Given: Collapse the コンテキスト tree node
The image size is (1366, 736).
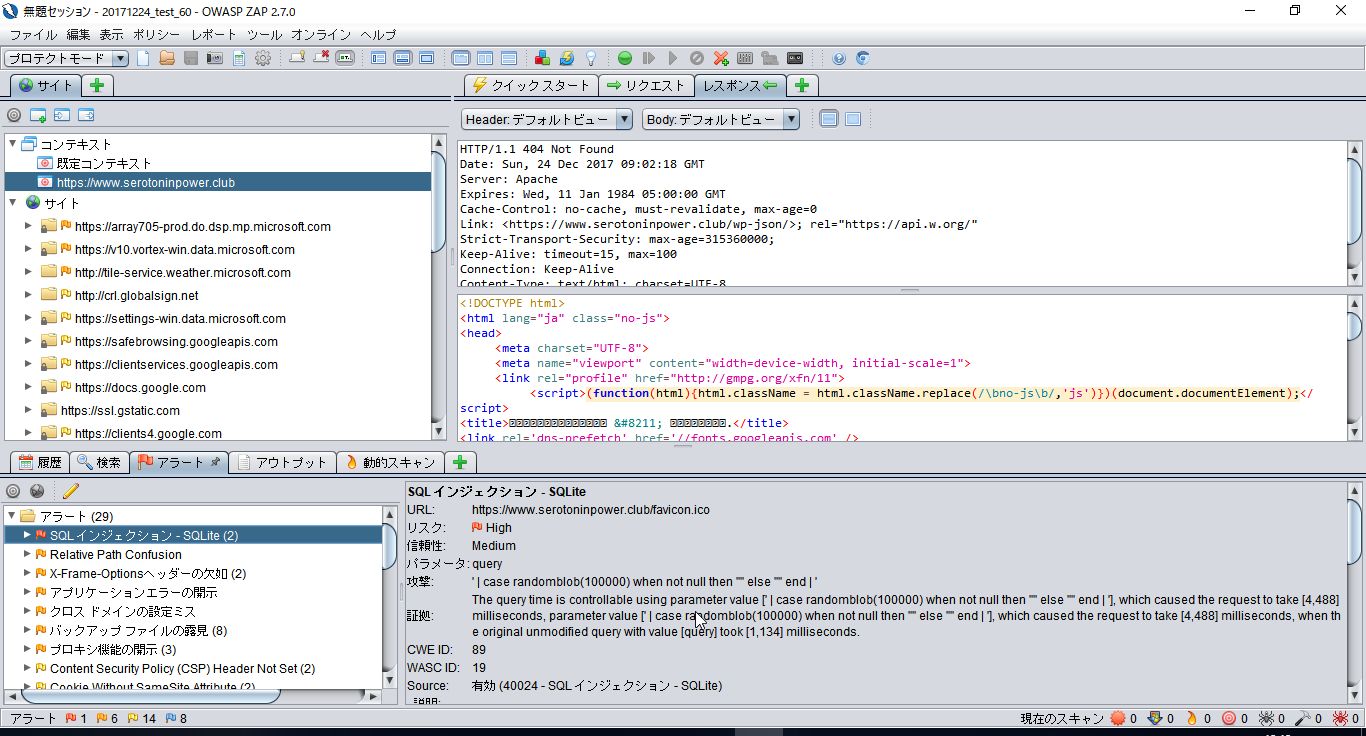Looking at the screenshot, I should [x=12, y=144].
